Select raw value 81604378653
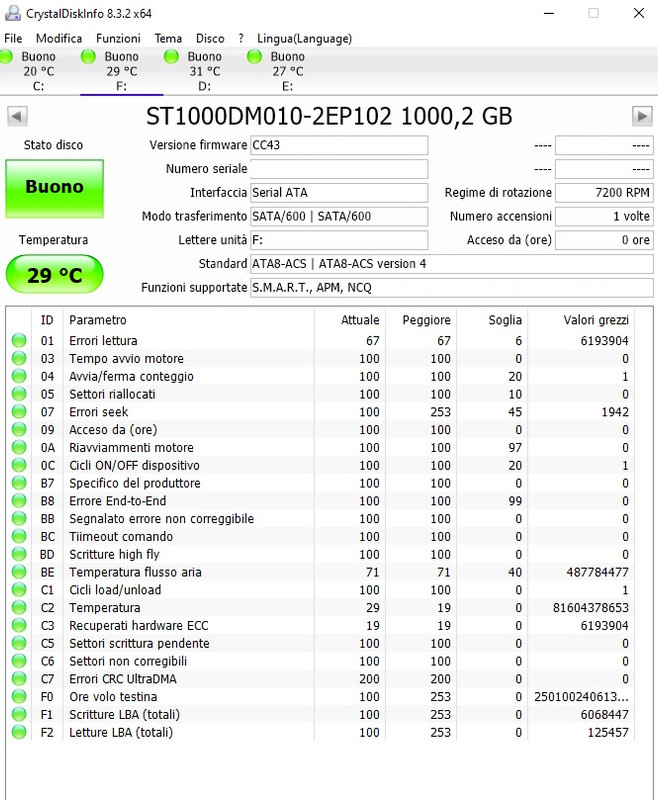Viewport: 658px width, 800px height. coord(591,608)
